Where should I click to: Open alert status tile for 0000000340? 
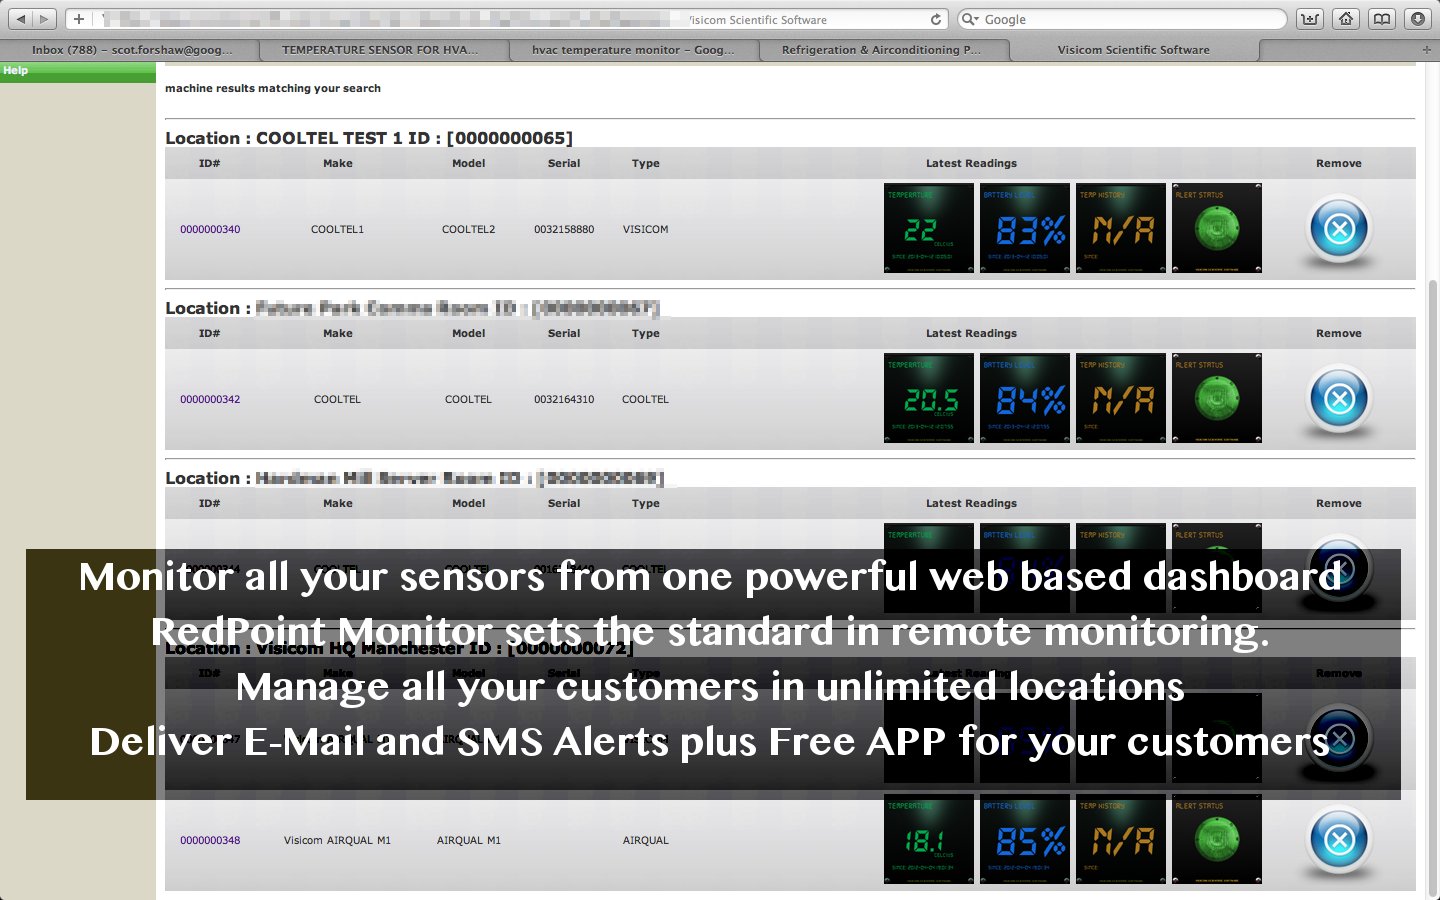(x=1217, y=228)
